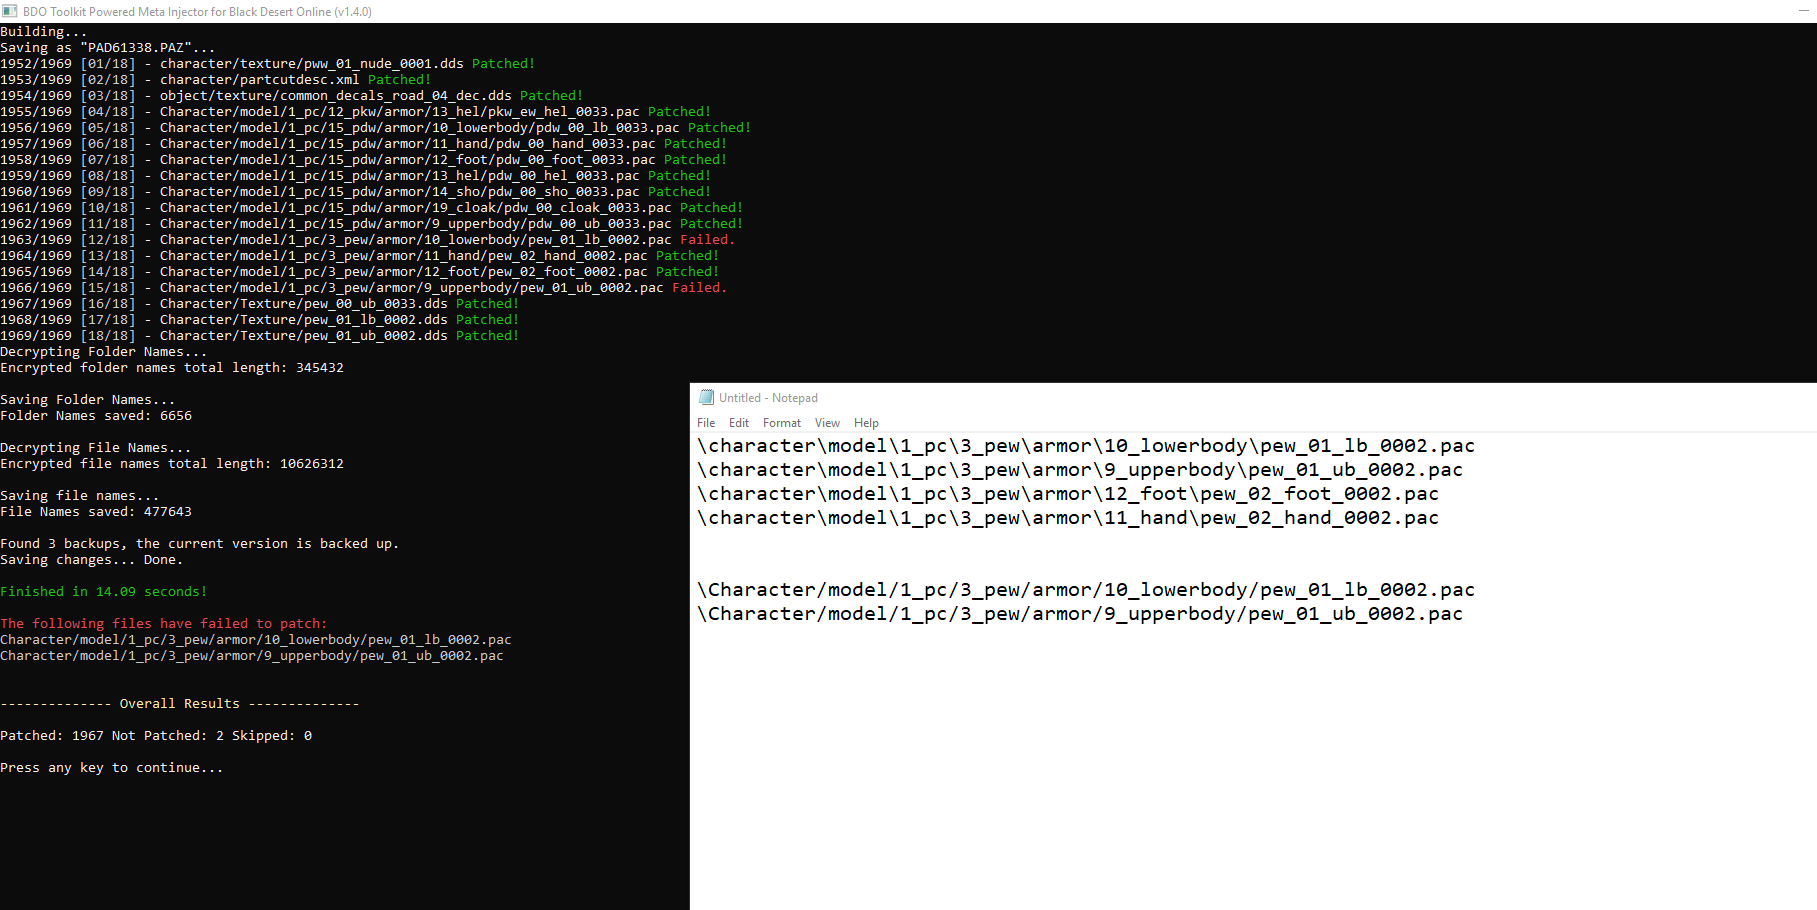The height and width of the screenshot is (910, 1817).
Task: Click the forward-slash 9_upperbody path in Notepad
Action: coord(1079,614)
